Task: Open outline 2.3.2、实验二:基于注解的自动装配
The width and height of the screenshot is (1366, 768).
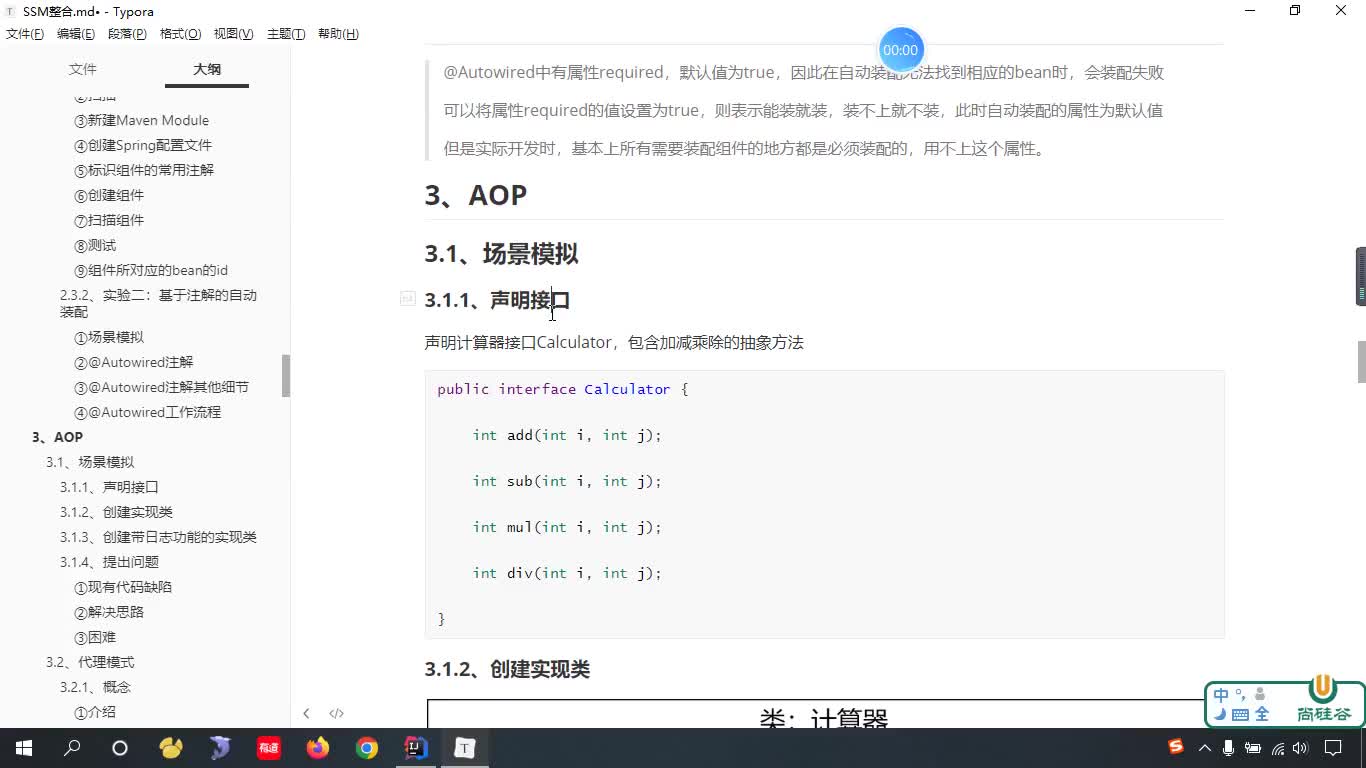Action: [158, 303]
